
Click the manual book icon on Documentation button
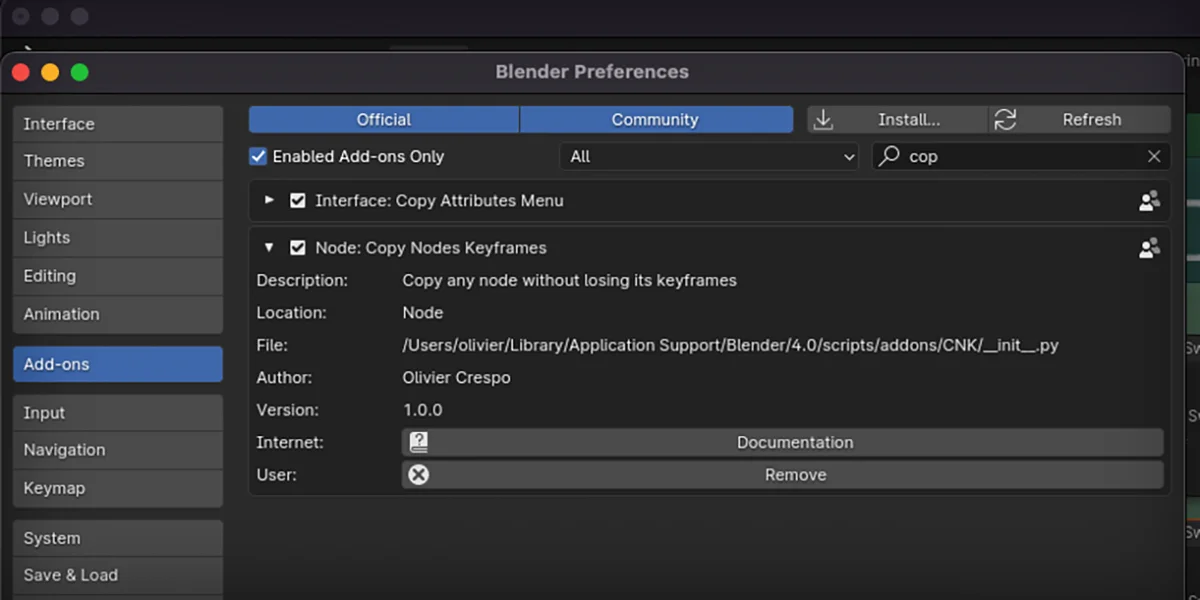click(x=418, y=442)
